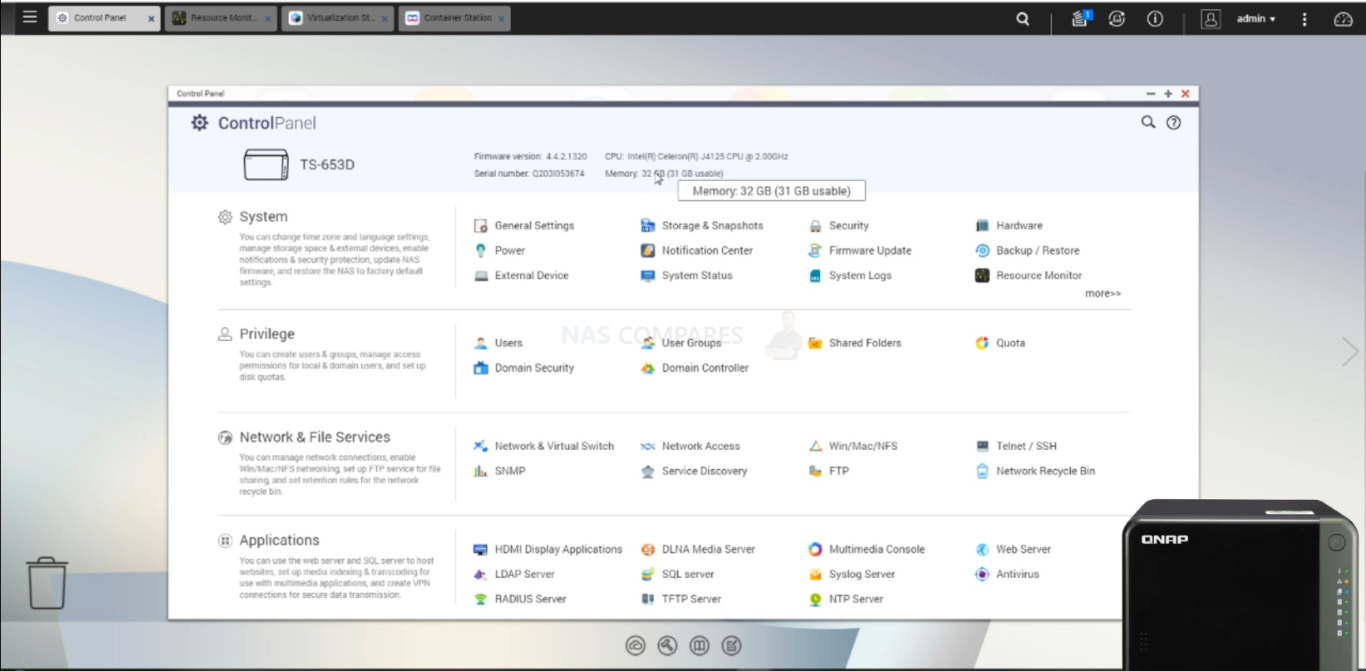Open FTP settings
This screenshot has width=1366, height=671.
tap(829, 471)
